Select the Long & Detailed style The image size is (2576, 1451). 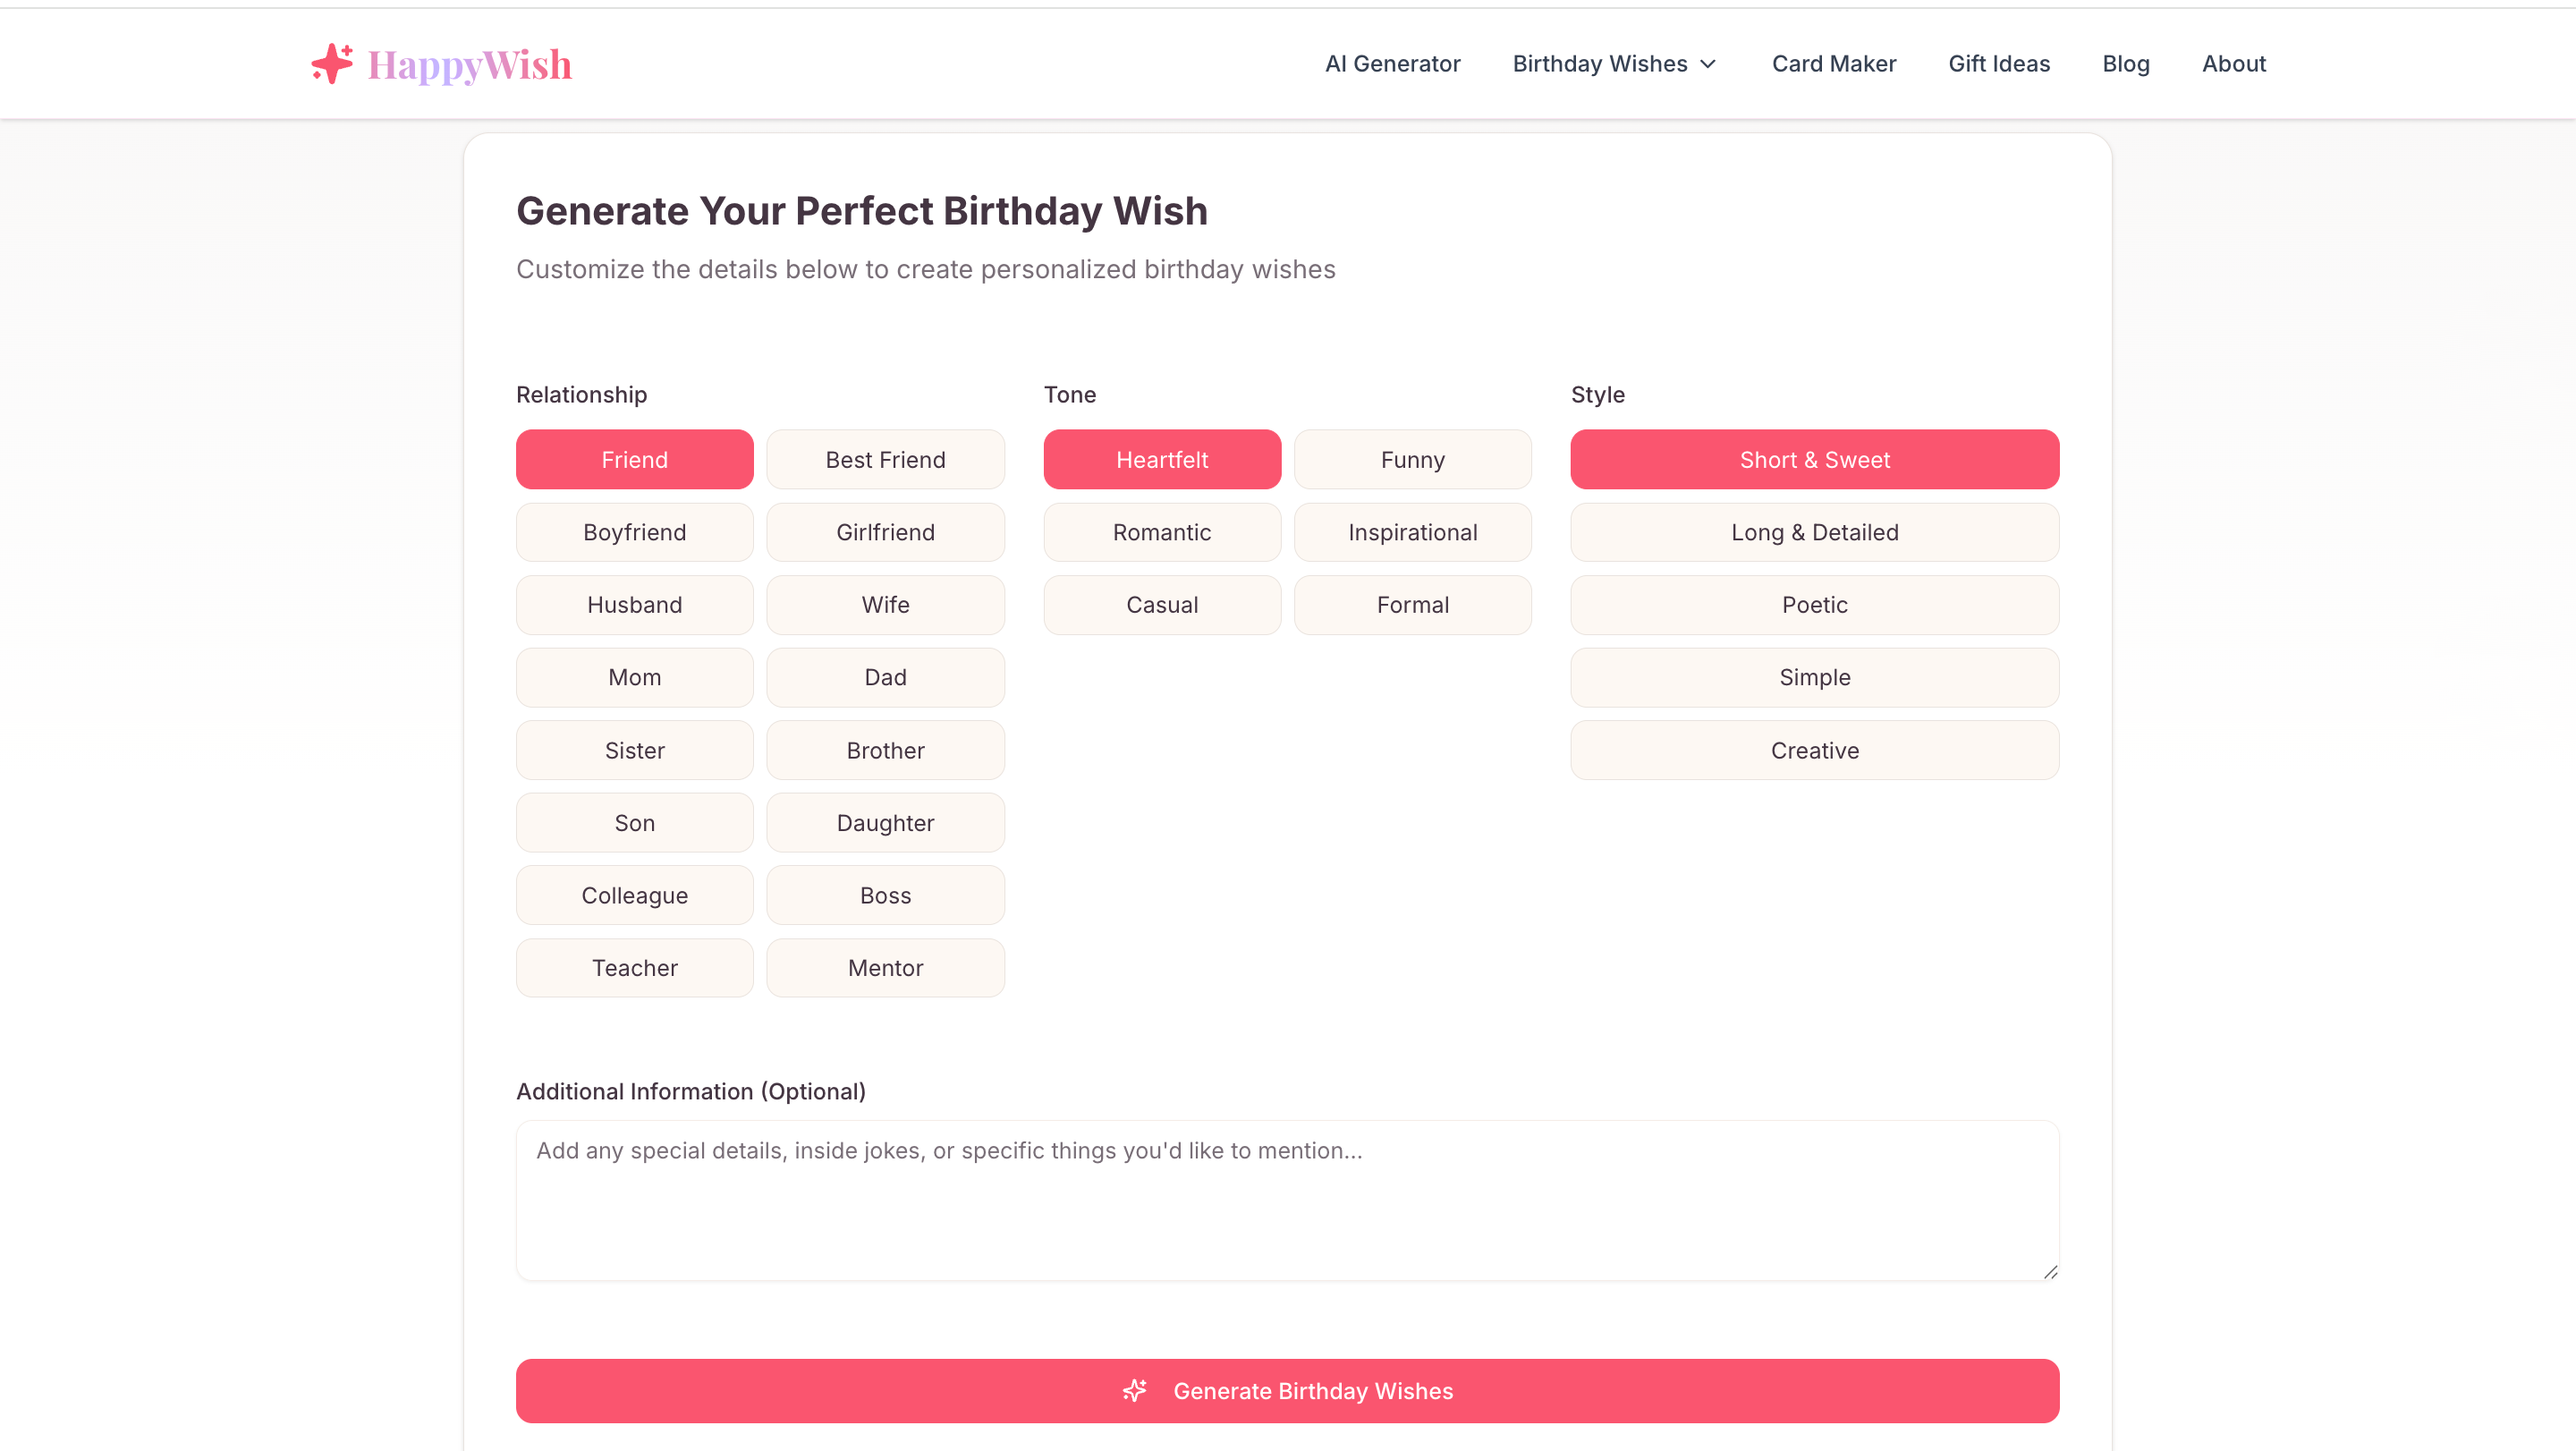pos(1813,532)
